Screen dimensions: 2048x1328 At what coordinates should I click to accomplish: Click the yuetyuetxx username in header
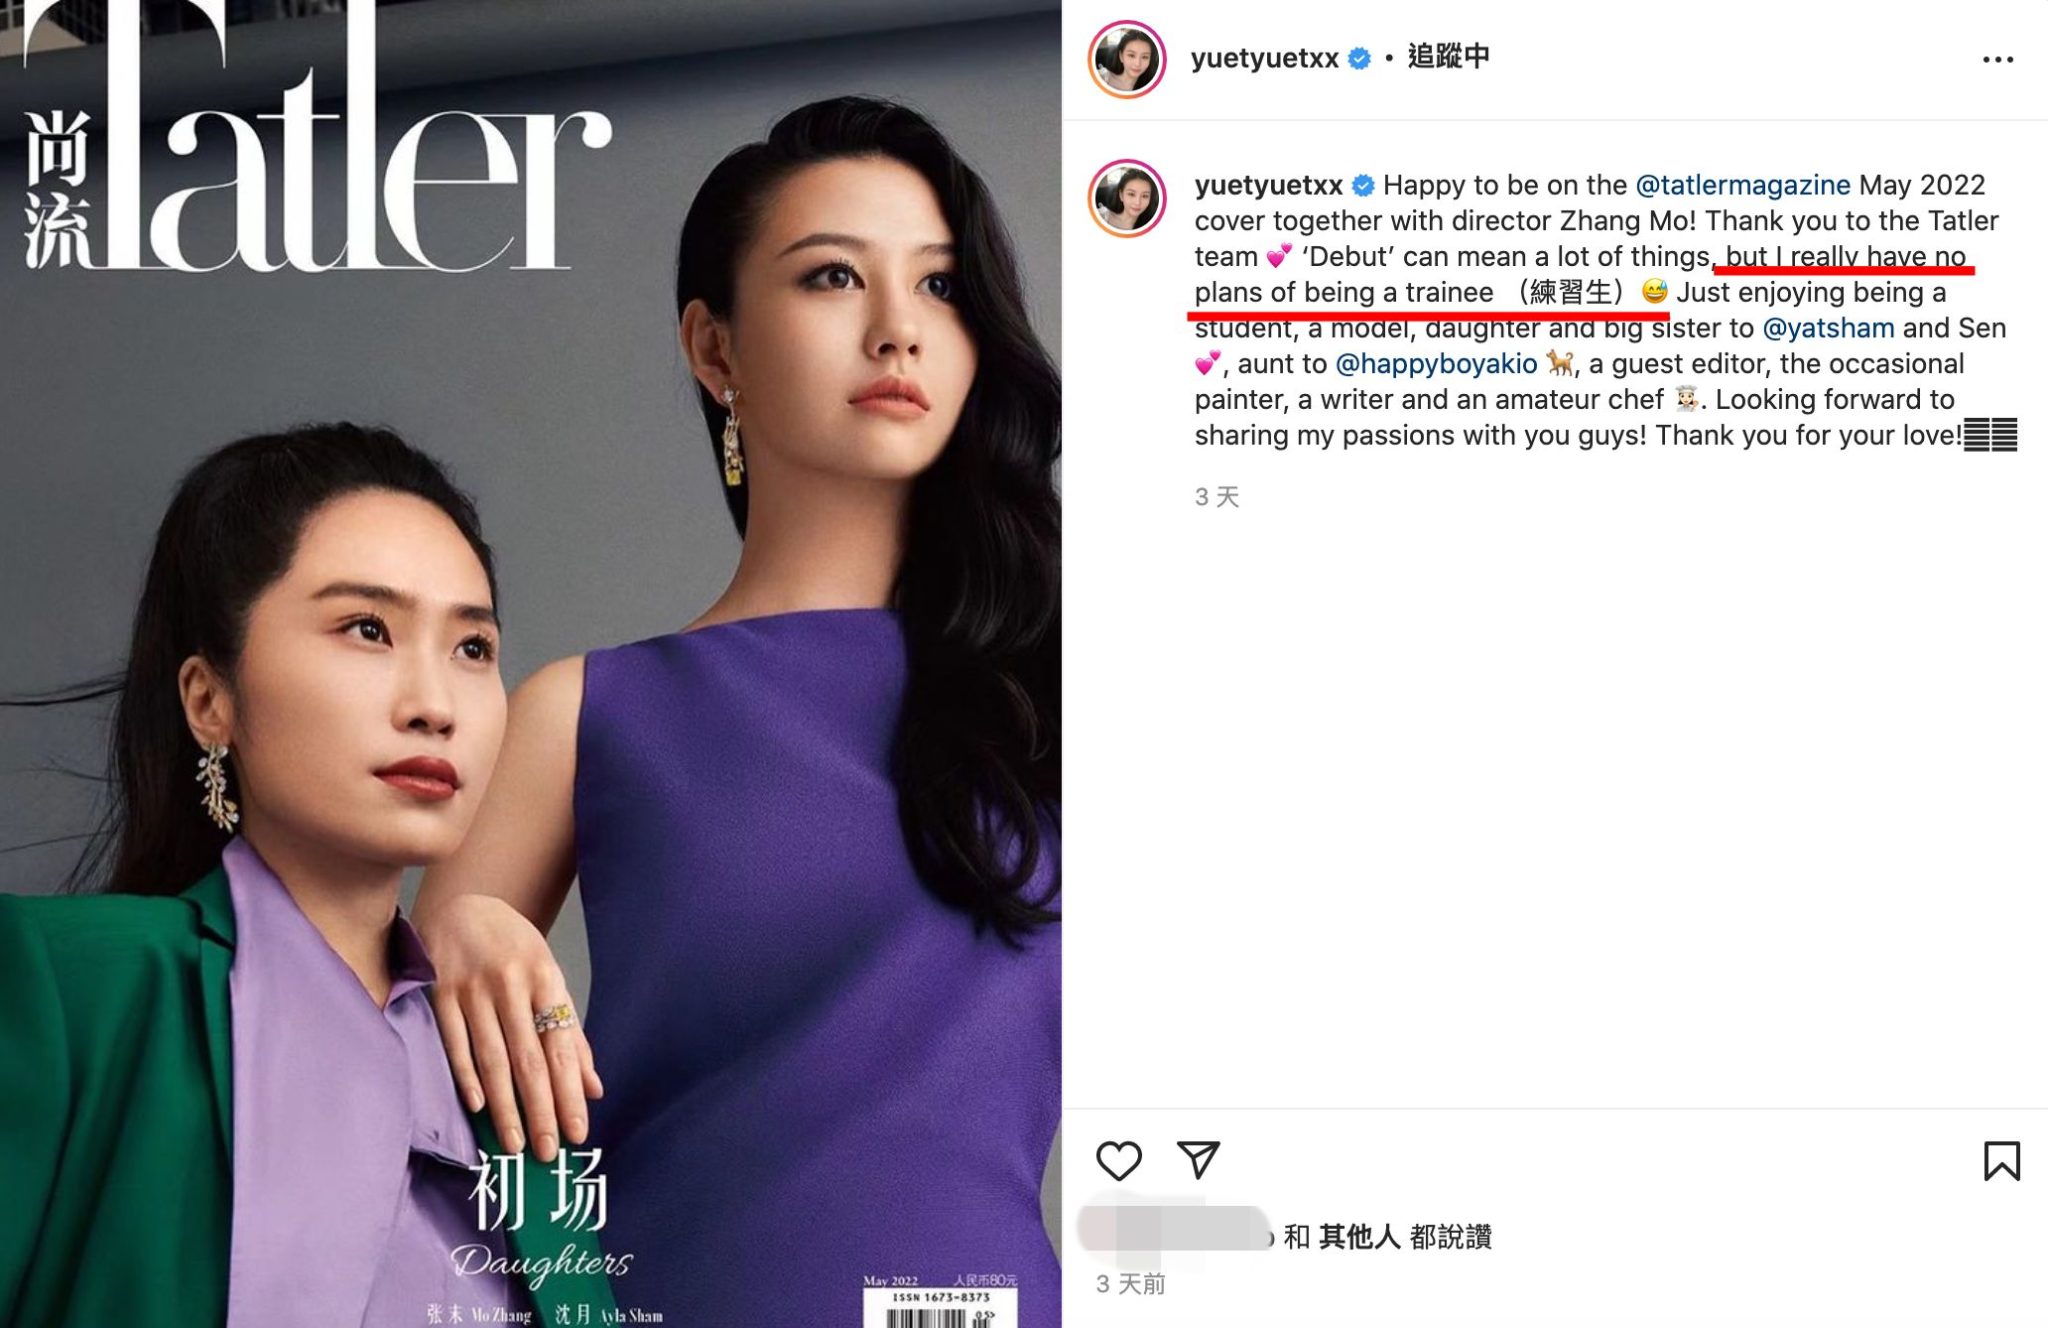tap(1264, 58)
